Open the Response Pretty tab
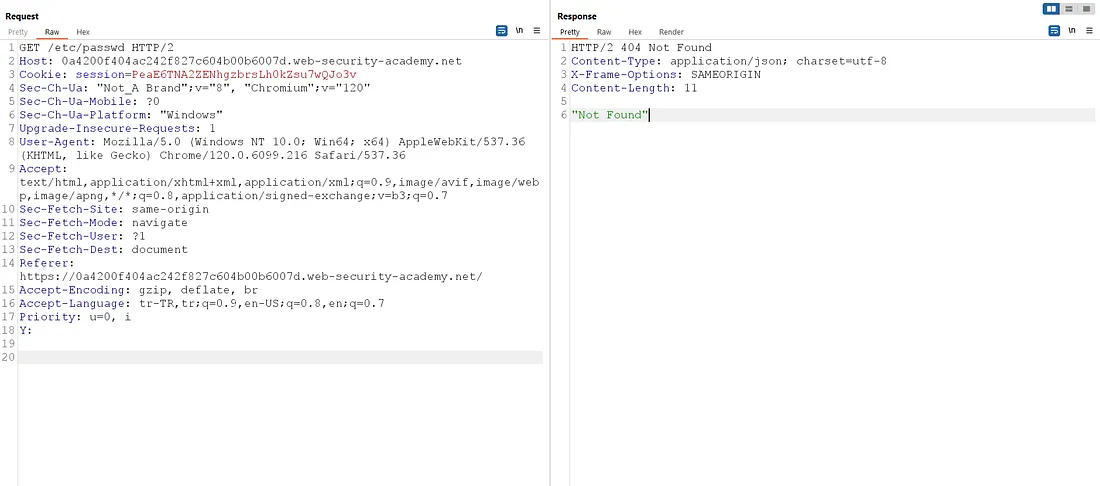Screen dimensions: 1100x486 [x=570, y=32]
